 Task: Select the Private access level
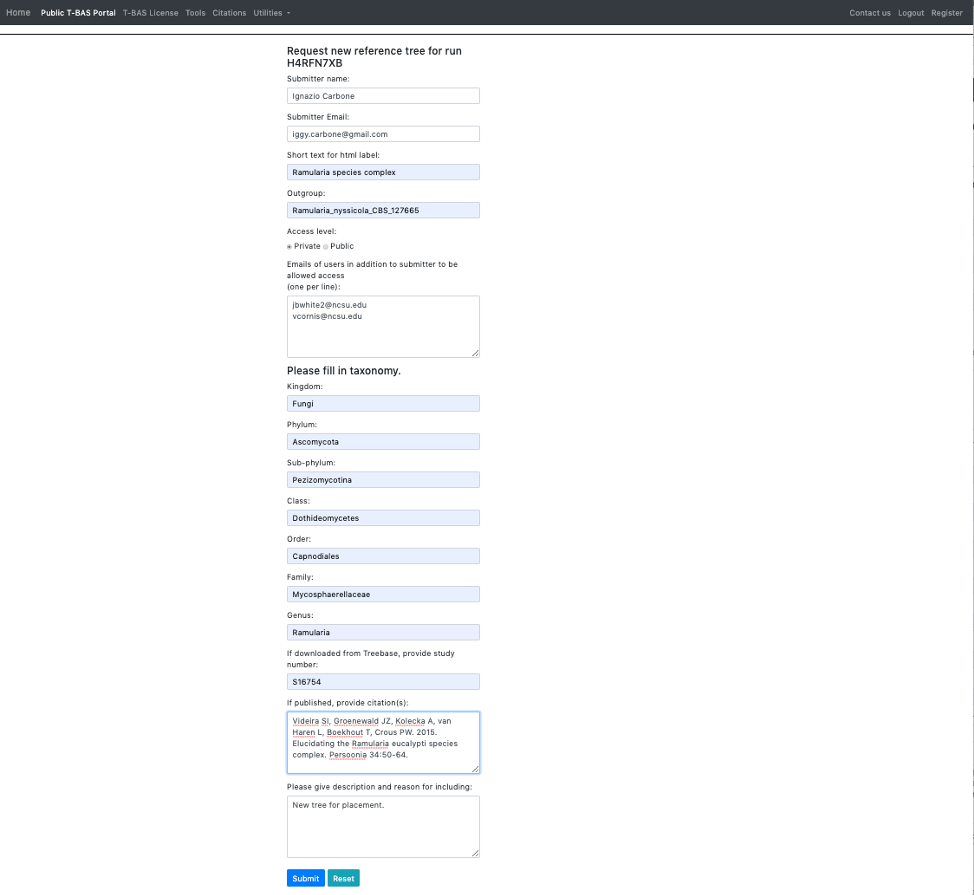289,247
